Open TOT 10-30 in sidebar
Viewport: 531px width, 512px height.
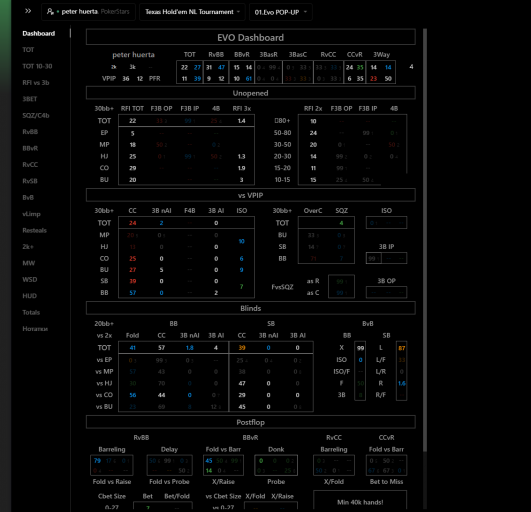coord(37,66)
